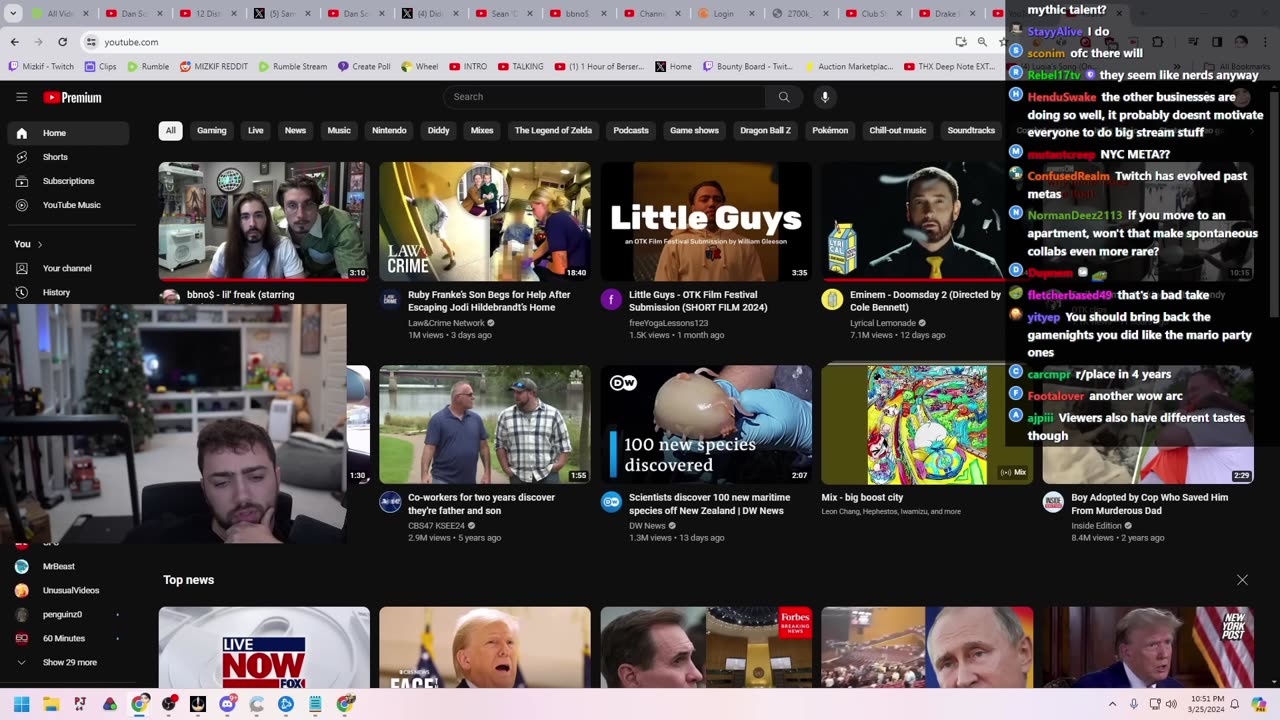
Task: Show hidden system tray icons
Action: 1111,704
